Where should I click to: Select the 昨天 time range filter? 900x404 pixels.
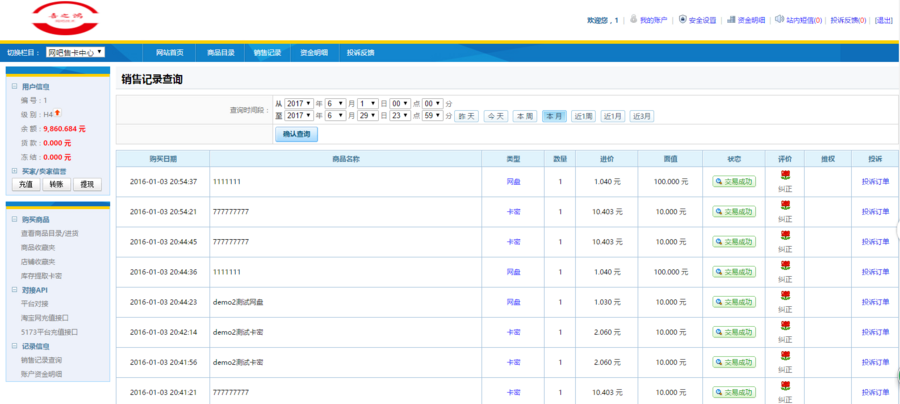(467, 116)
